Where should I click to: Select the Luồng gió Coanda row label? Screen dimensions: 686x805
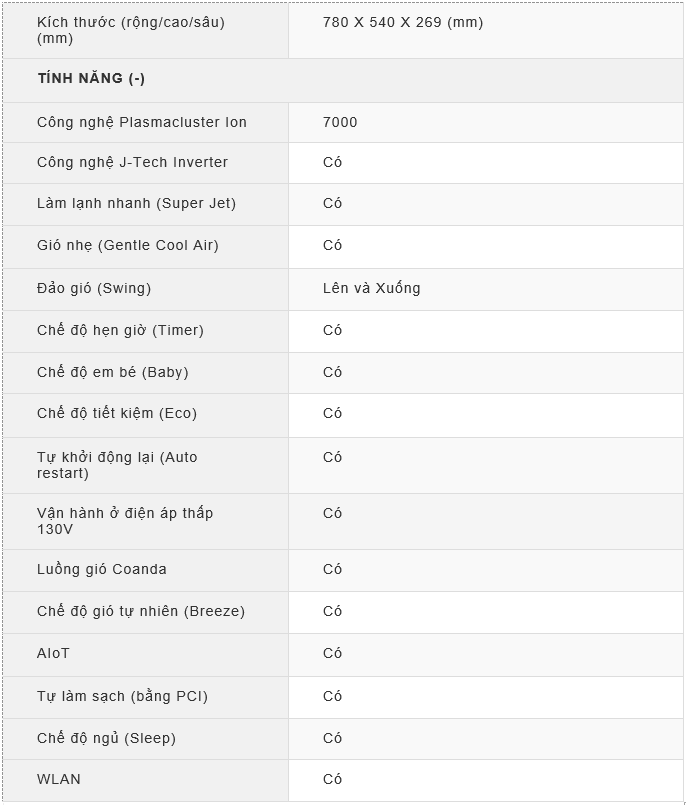102,569
